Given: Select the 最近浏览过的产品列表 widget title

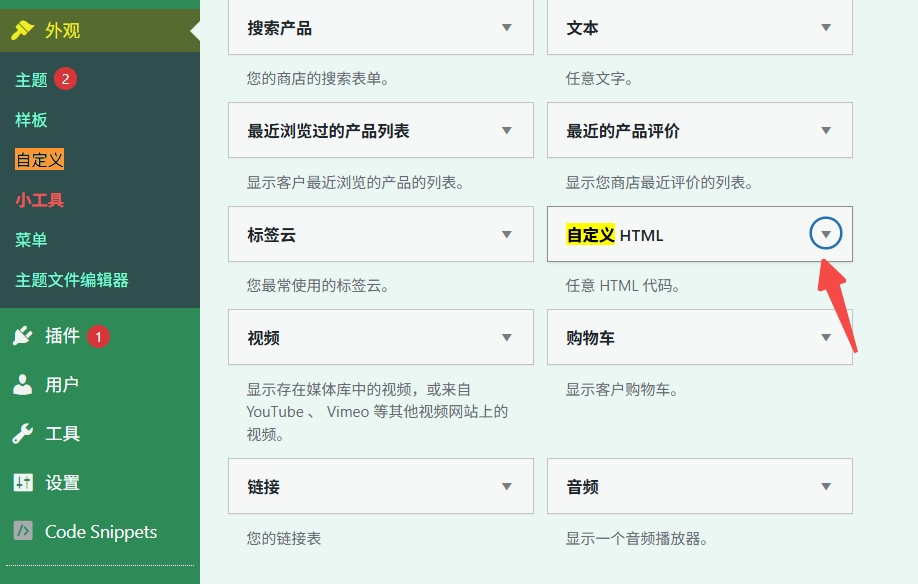Looking at the screenshot, I should click(328, 131).
